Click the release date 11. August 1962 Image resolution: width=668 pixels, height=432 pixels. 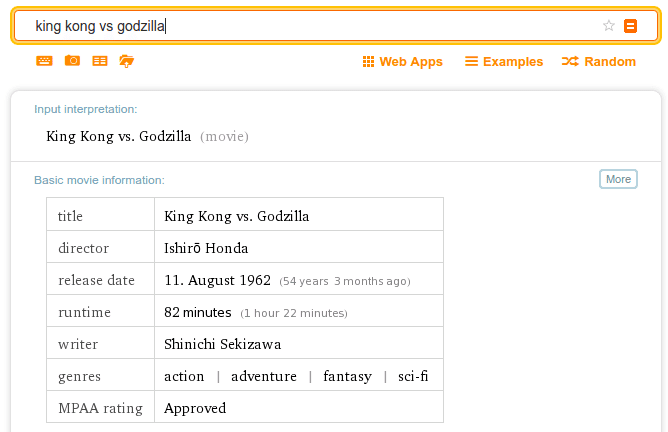[217, 280]
